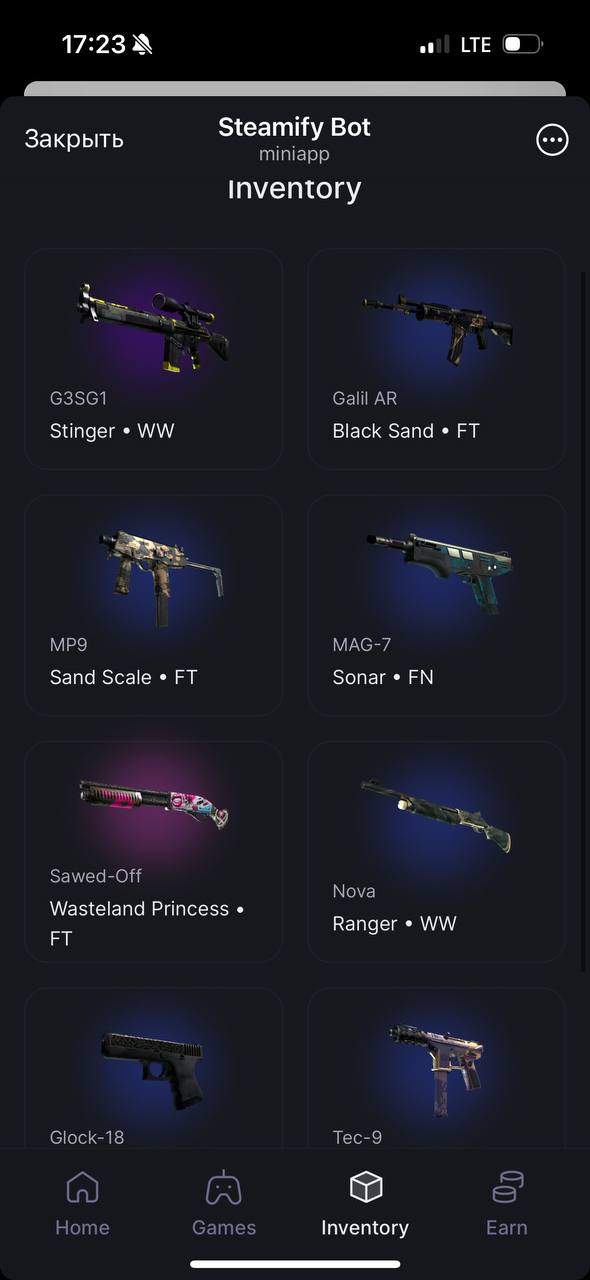The width and height of the screenshot is (590, 1280).
Task: Tap the battery indicator in status bar
Action: [x=522, y=44]
